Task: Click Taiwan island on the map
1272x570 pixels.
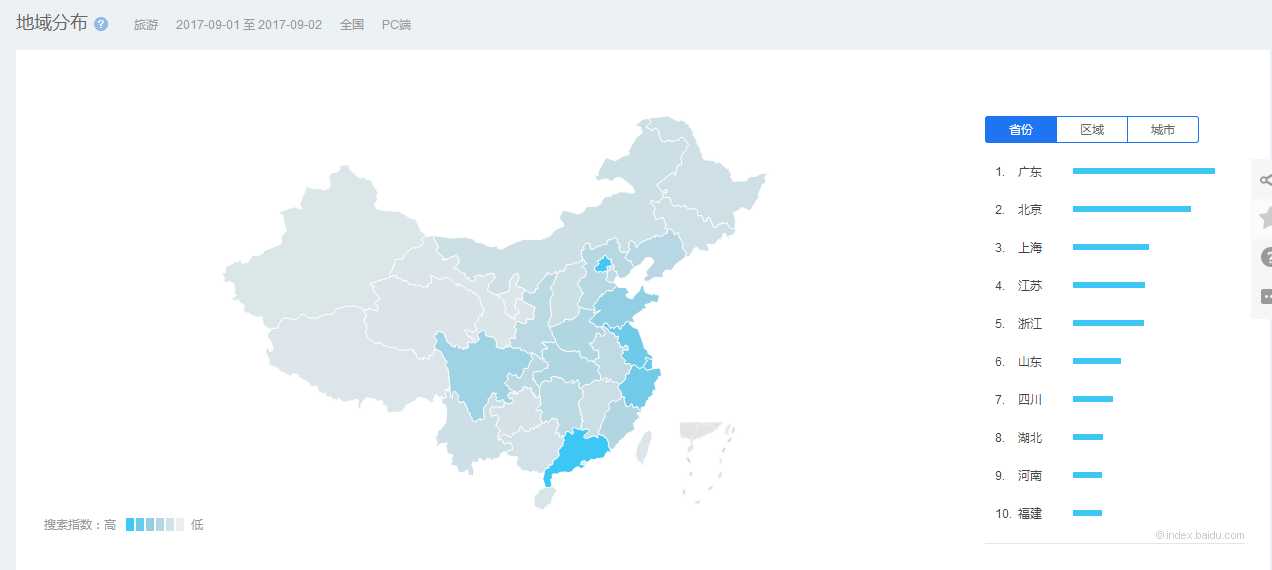Action: click(x=645, y=446)
